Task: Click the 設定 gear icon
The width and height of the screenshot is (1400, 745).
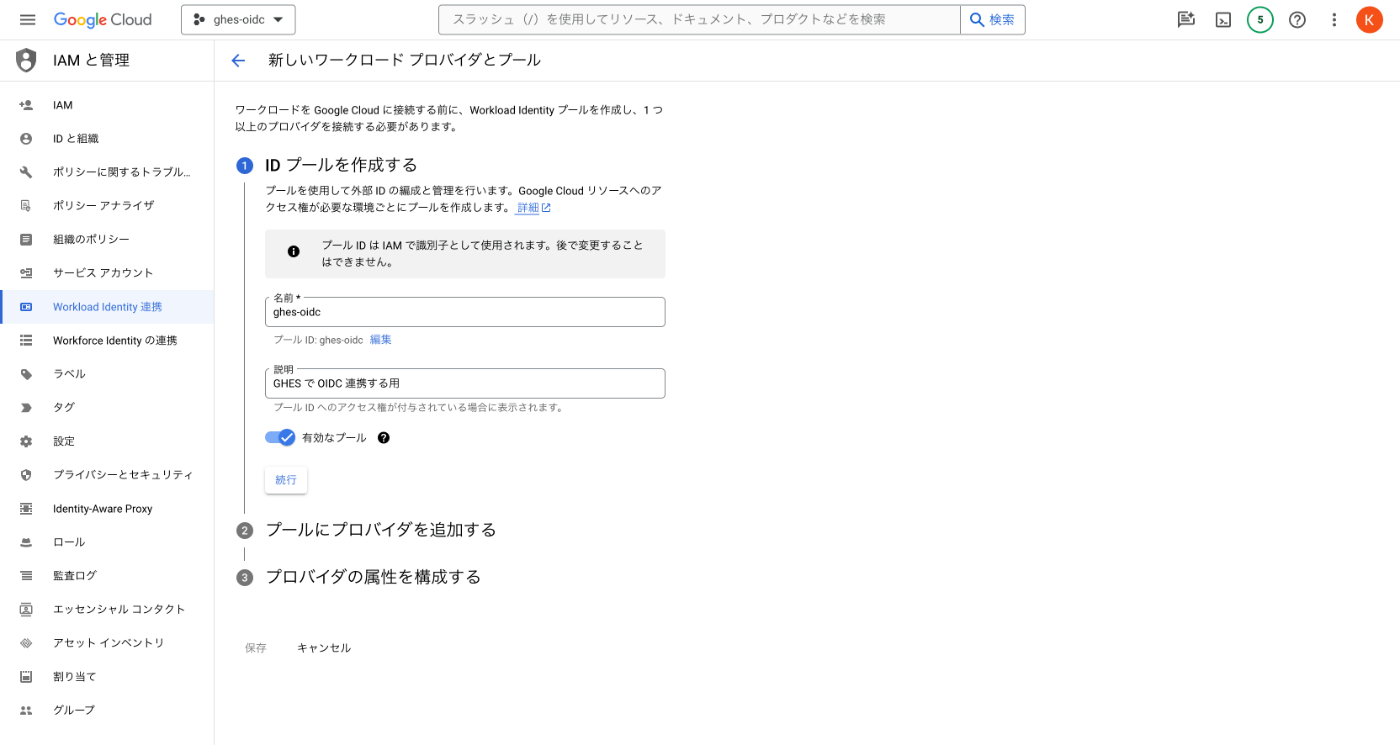Action: coord(26,441)
